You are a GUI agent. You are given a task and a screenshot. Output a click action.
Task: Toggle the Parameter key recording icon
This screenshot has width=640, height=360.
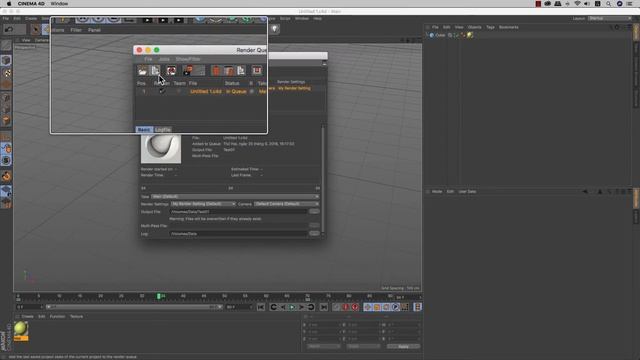(396, 307)
